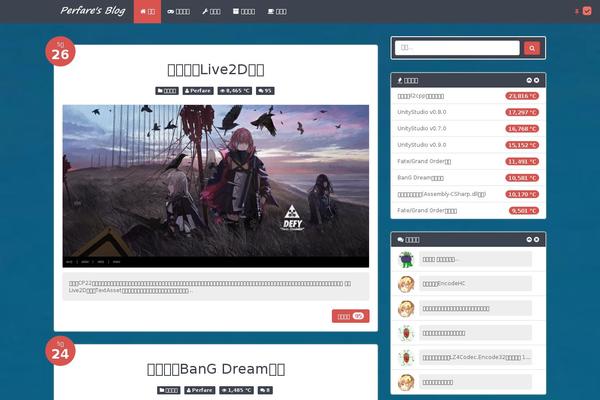This screenshot has width=600, height=400.
Task: Click the 8 comments tag under the BanG Dream title
Action: coord(265,390)
